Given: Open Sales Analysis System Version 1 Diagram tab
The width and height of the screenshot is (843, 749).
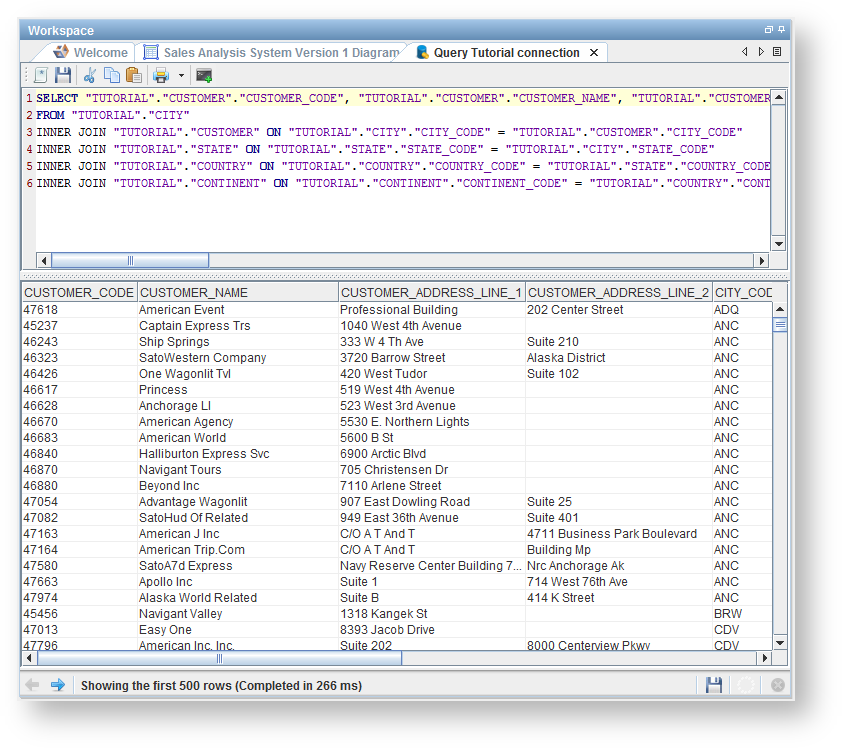Looking at the screenshot, I should (x=280, y=52).
